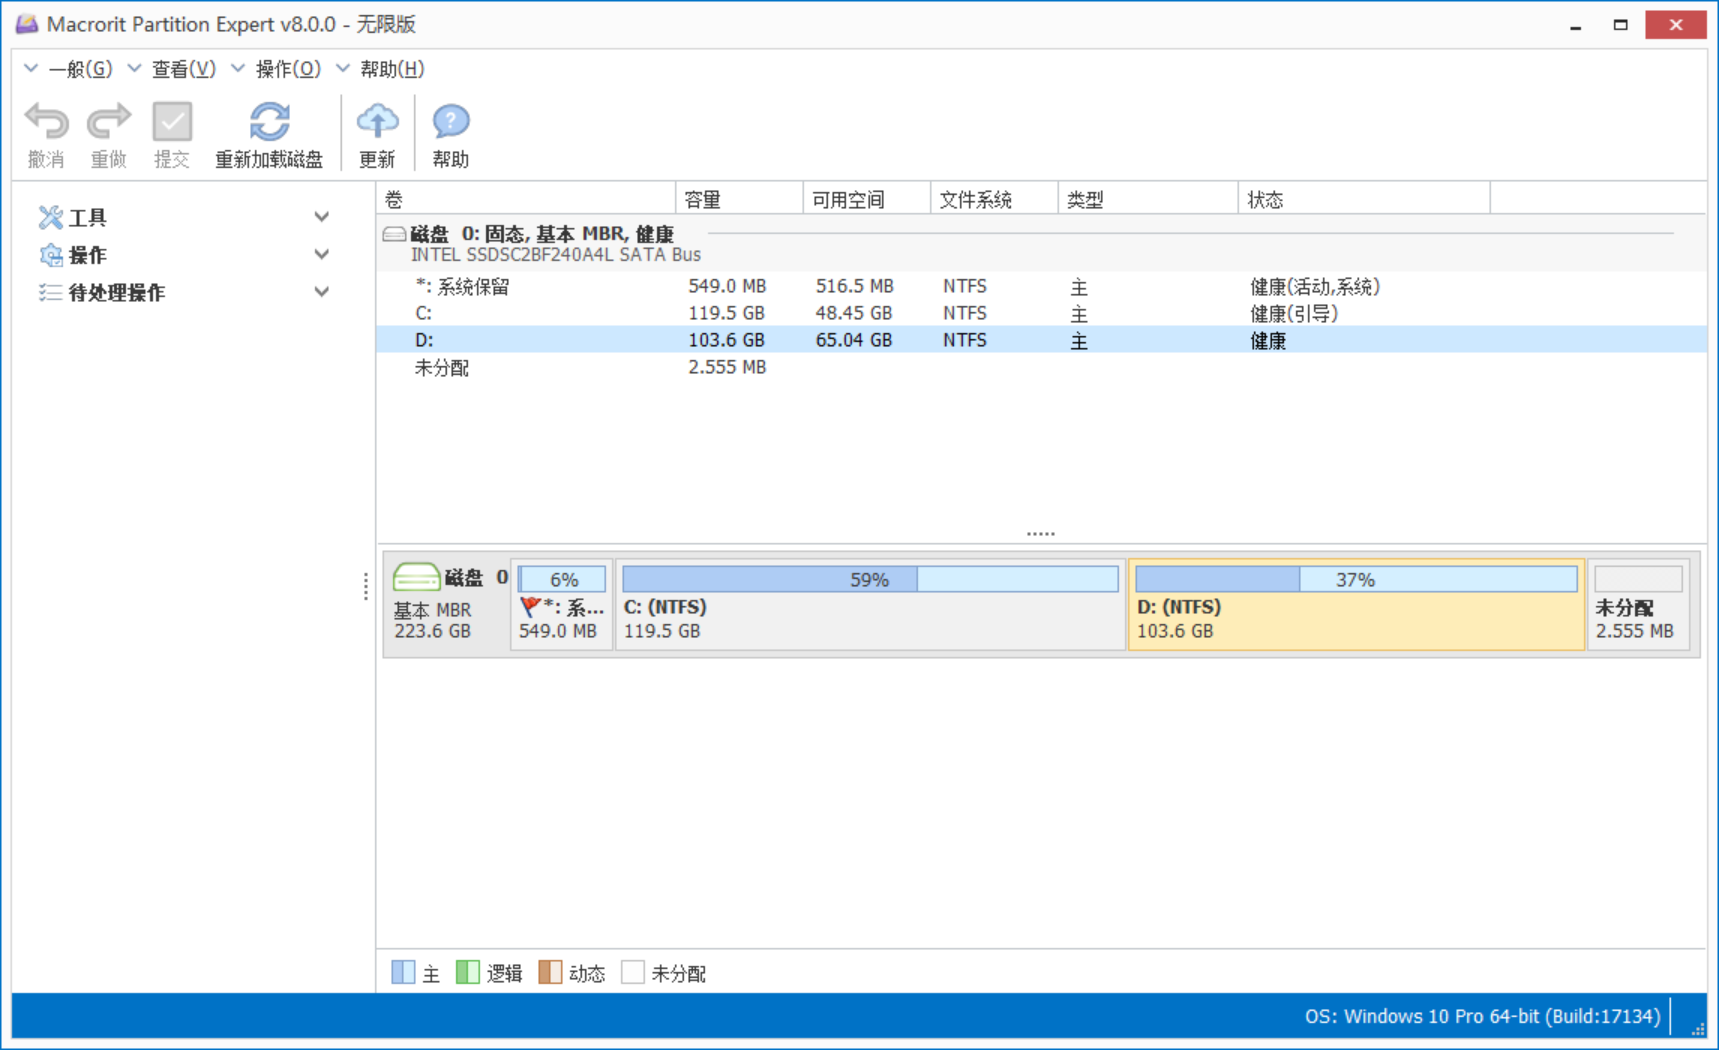Click the 59% usage bar of C: partition
Screen dimensions: 1719x1050
point(870,579)
